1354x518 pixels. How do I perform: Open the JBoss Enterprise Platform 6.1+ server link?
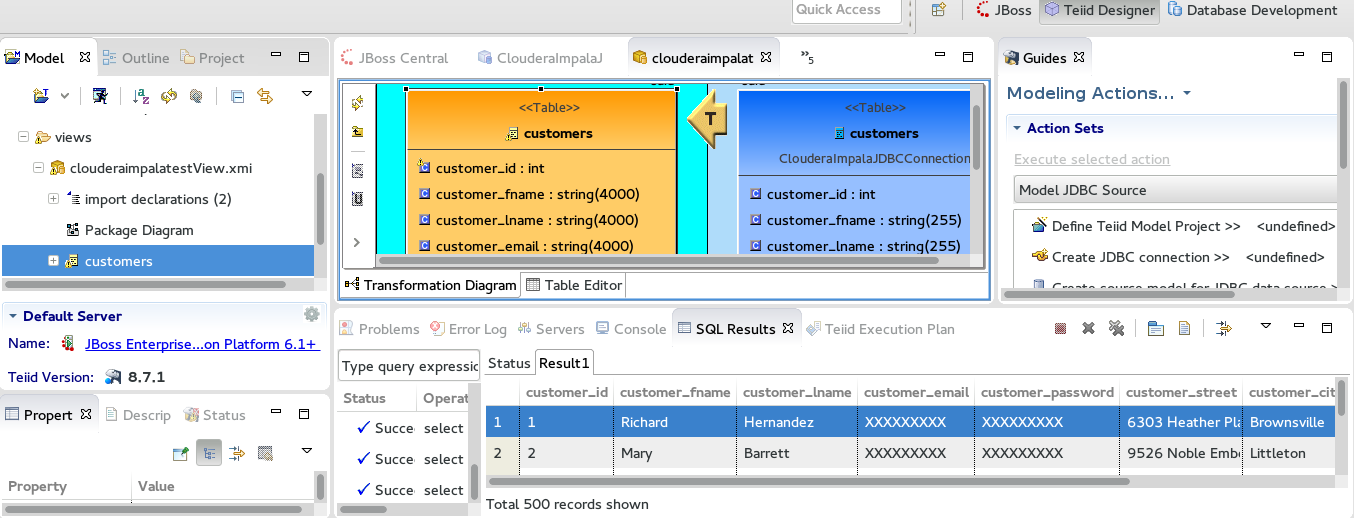[x=202, y=344]
